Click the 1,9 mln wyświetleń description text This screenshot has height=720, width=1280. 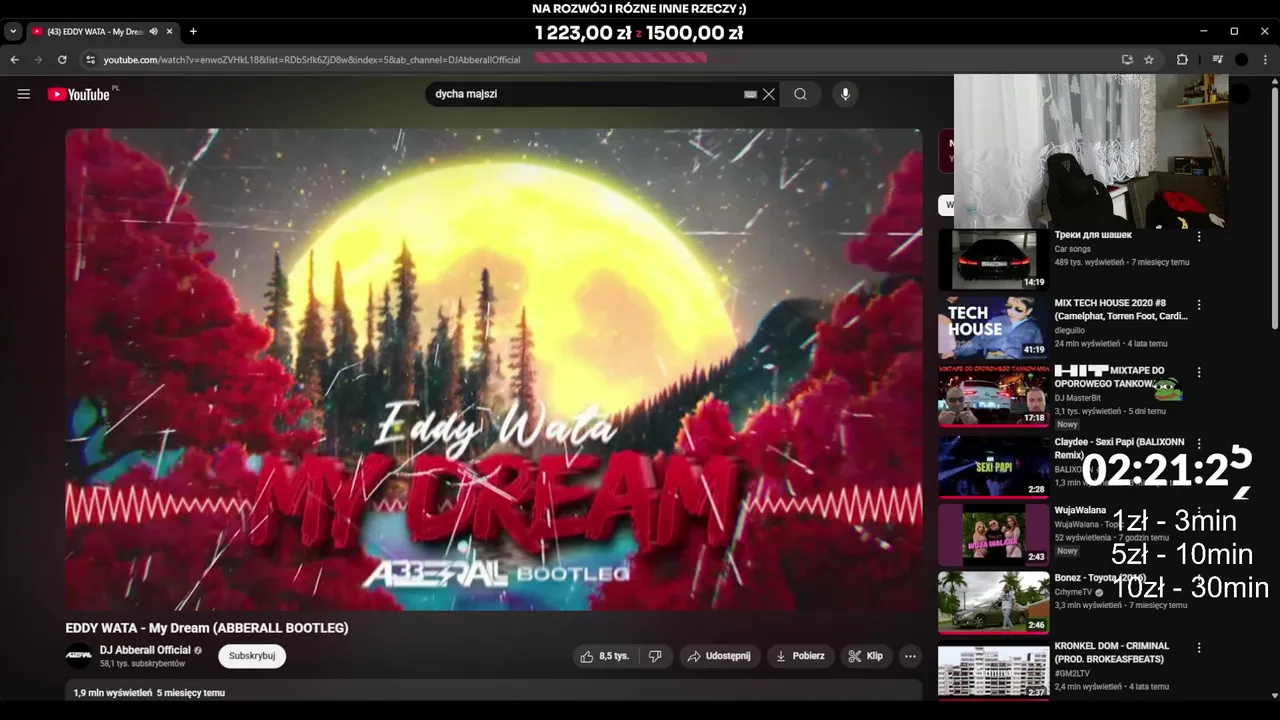149,692
